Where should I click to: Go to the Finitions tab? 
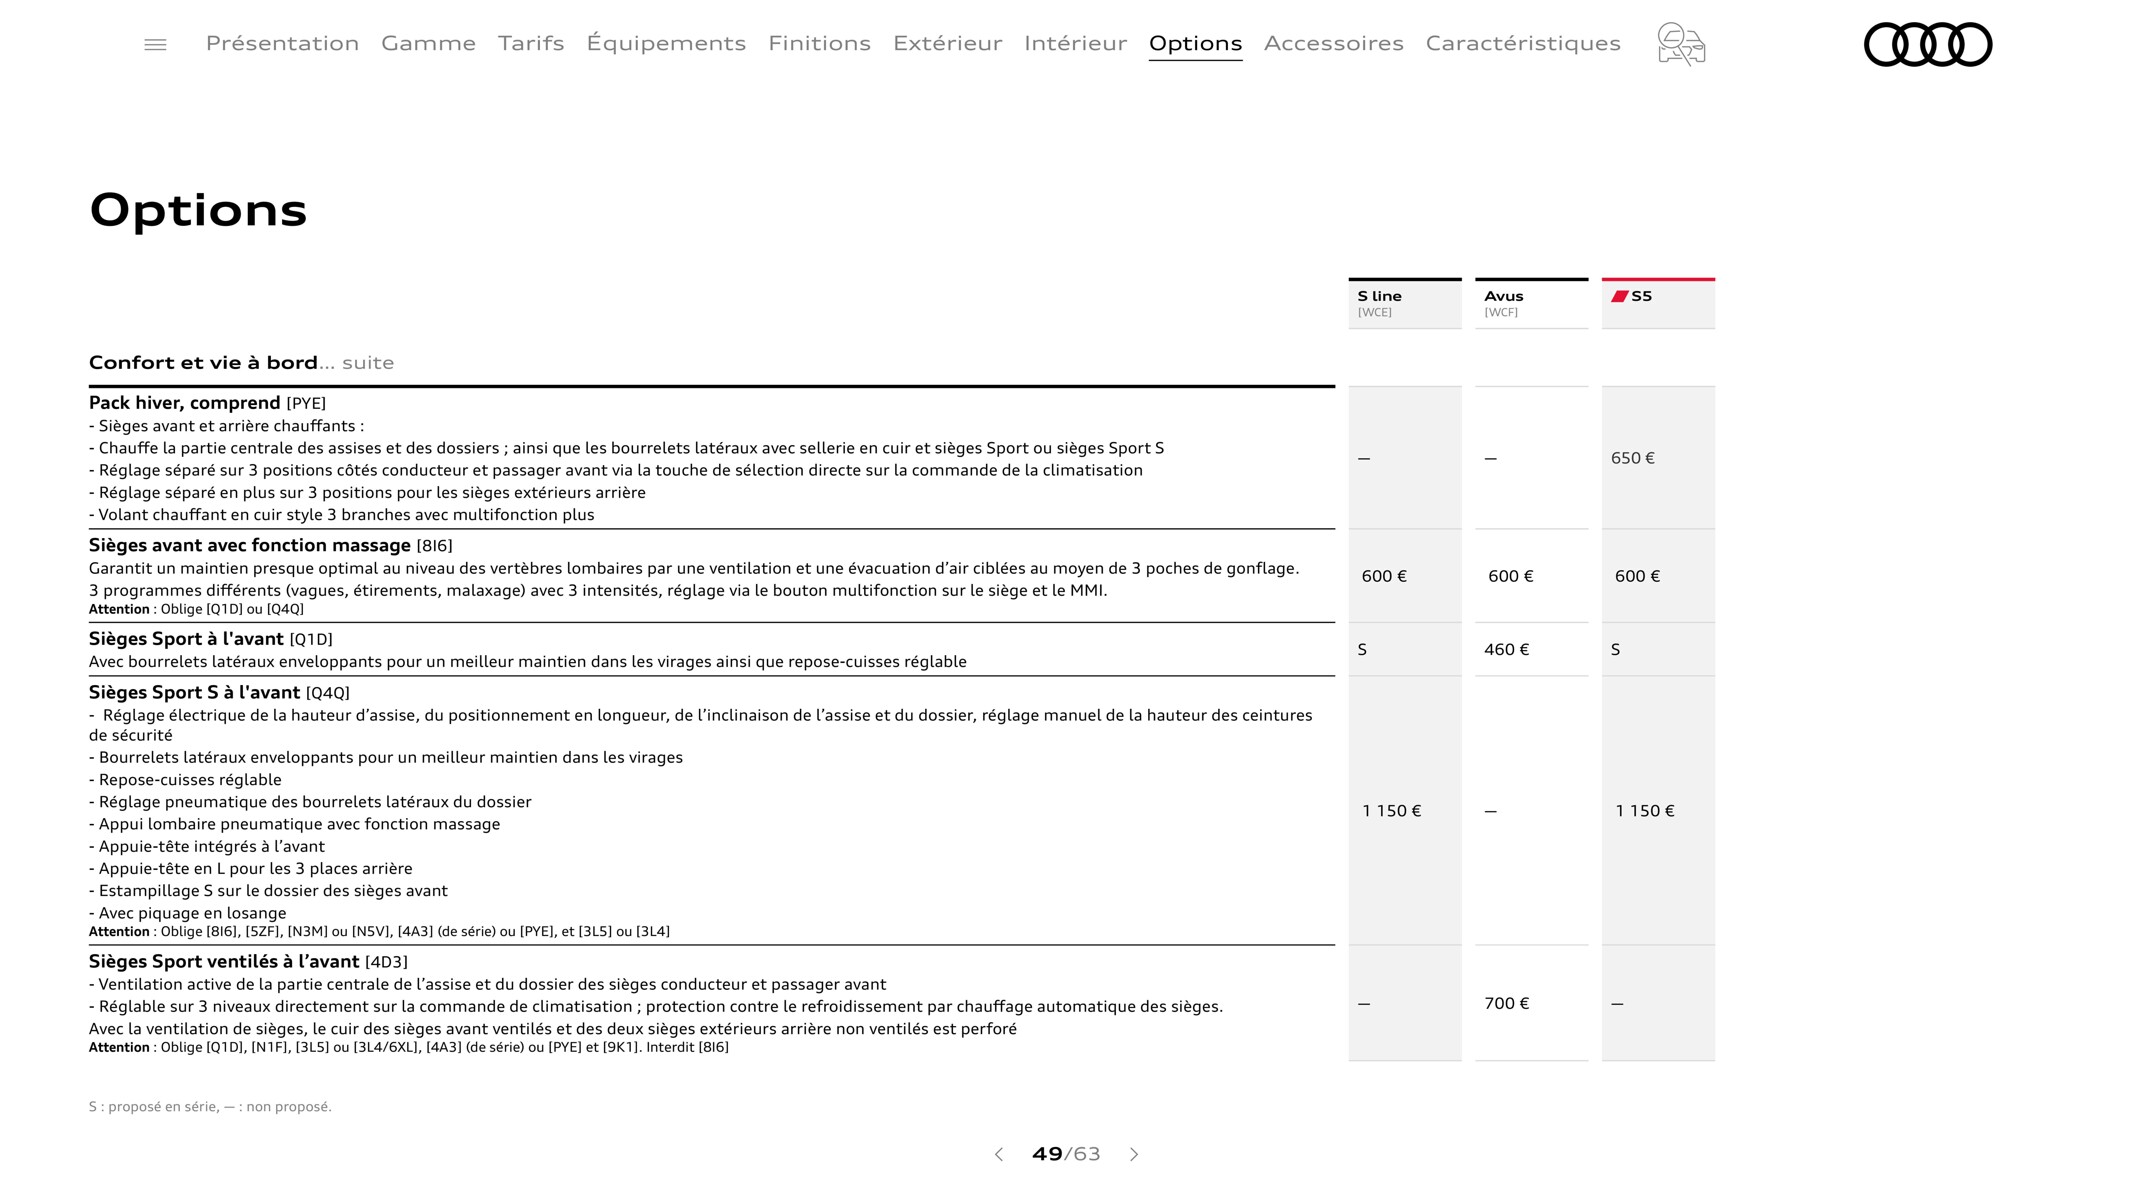[819, 43]
